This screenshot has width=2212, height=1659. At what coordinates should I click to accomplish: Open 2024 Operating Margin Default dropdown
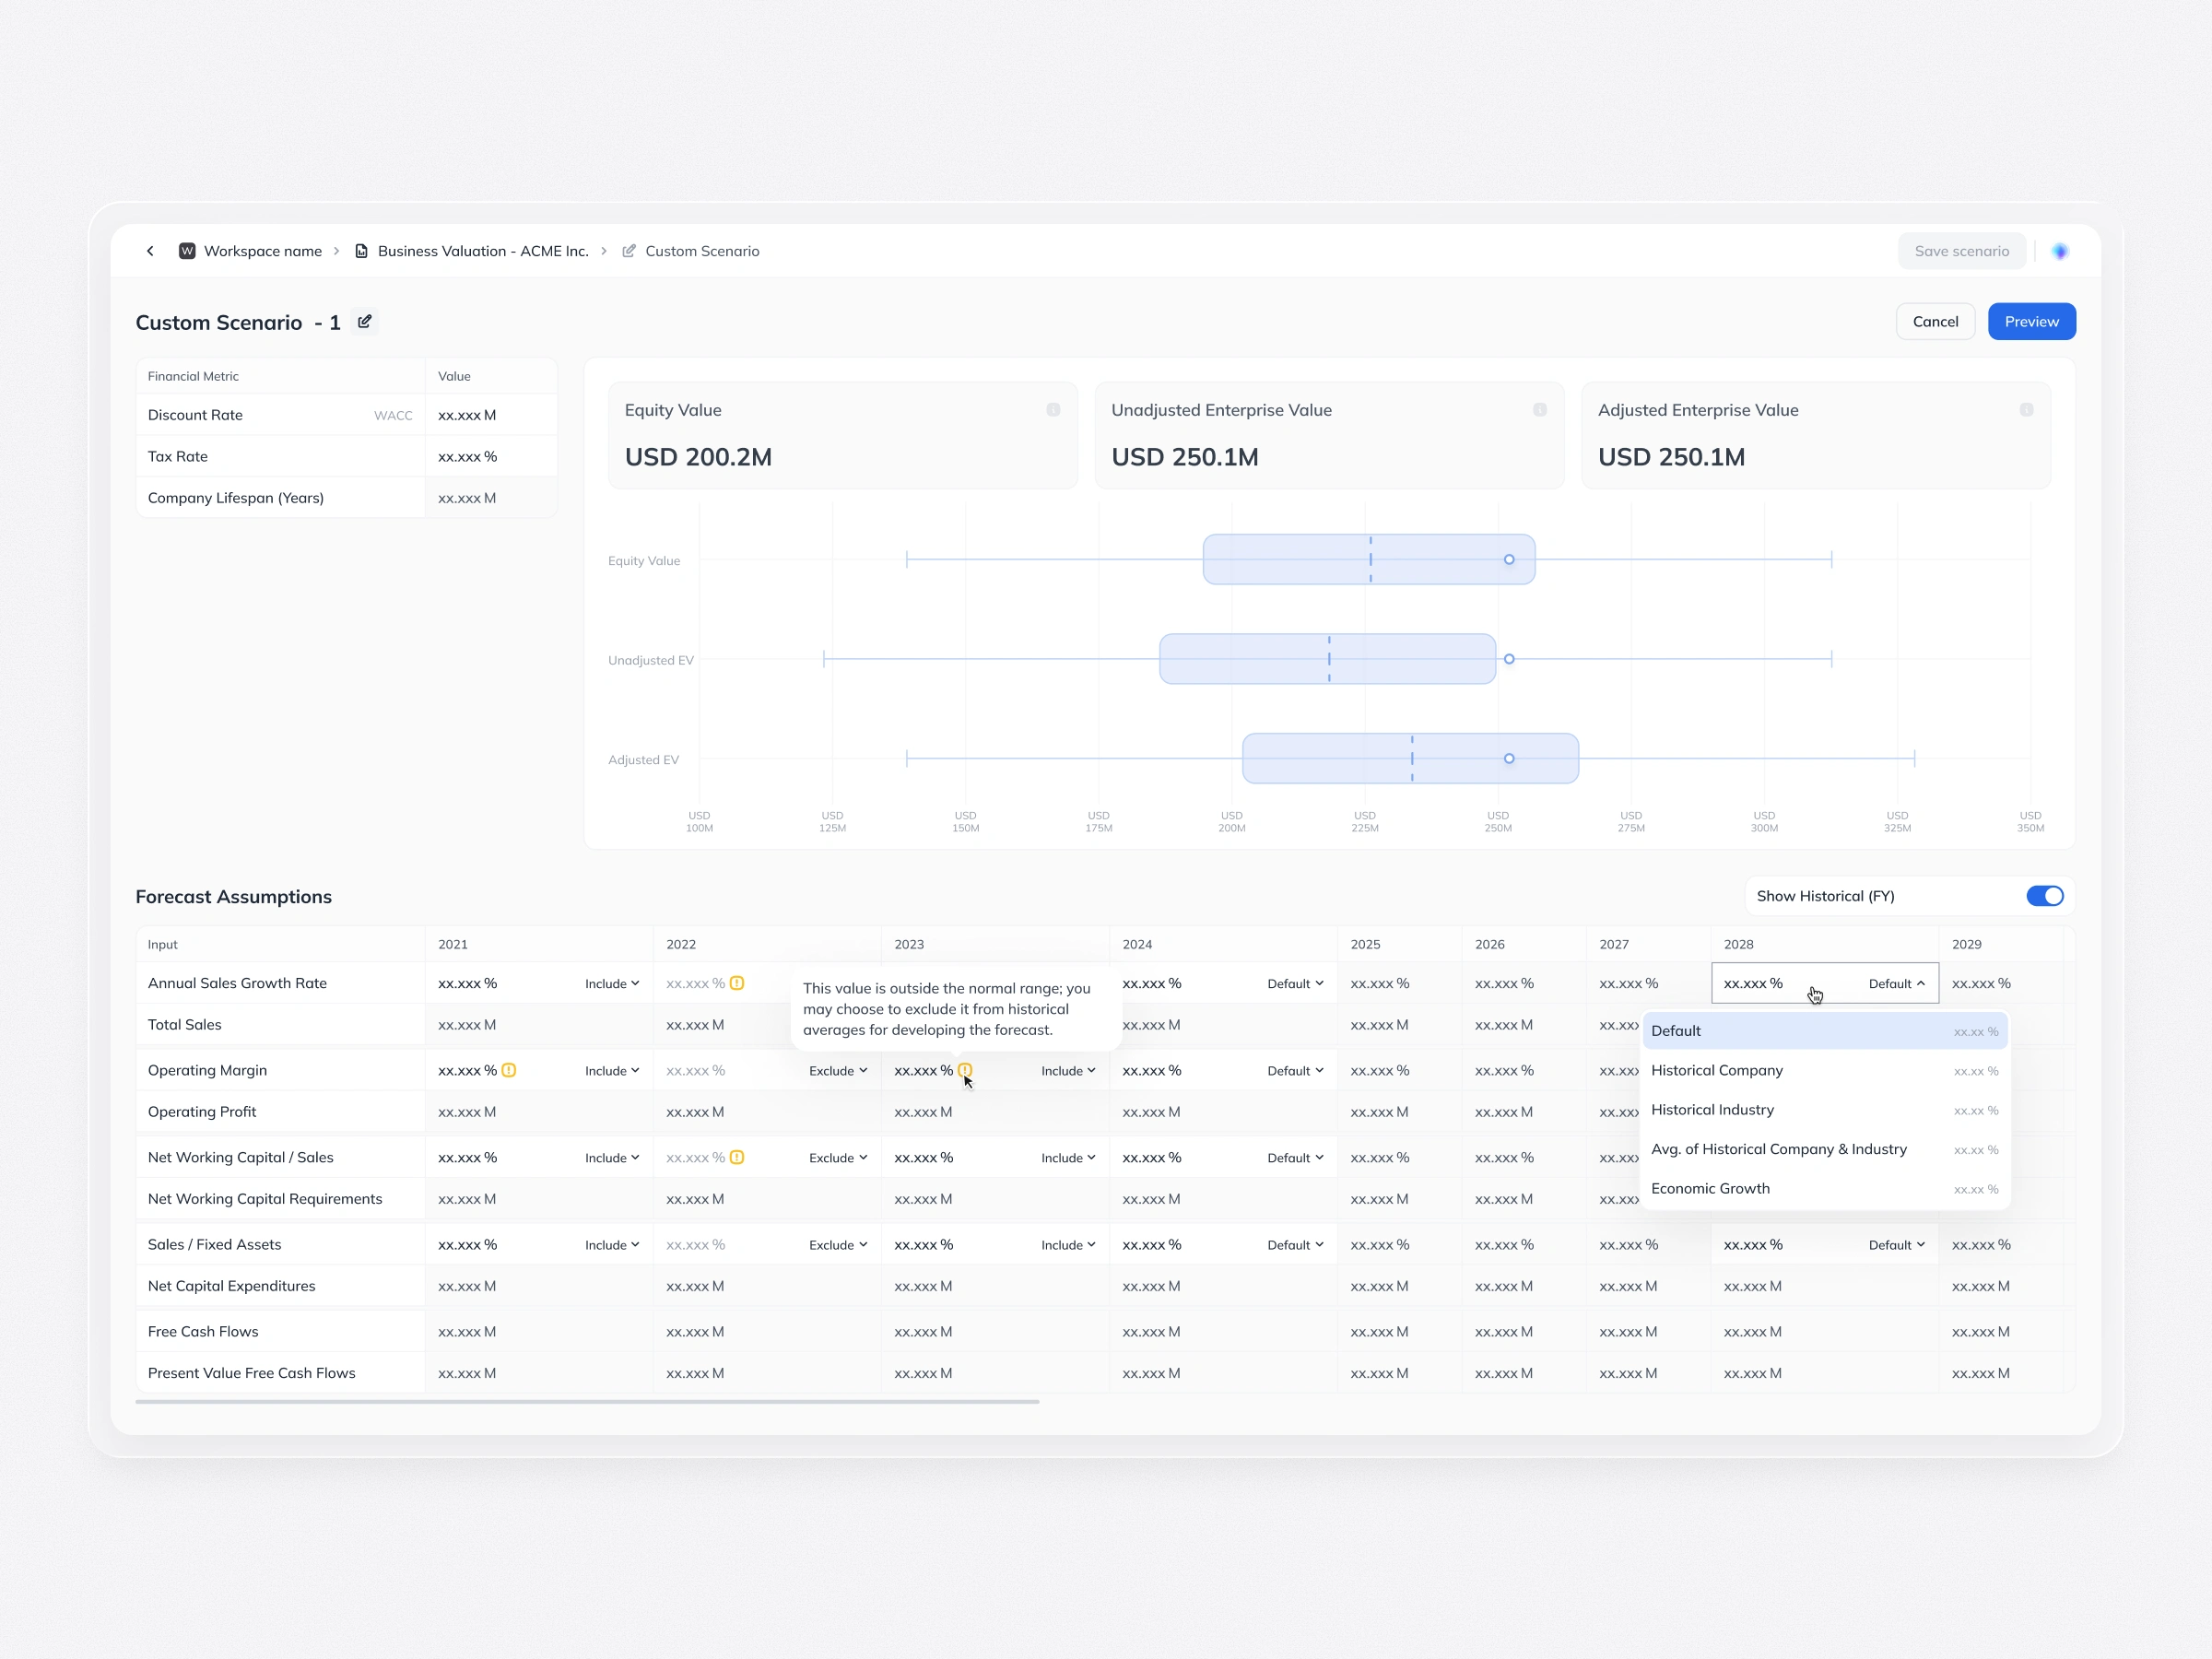(x=1295, y=1071)
